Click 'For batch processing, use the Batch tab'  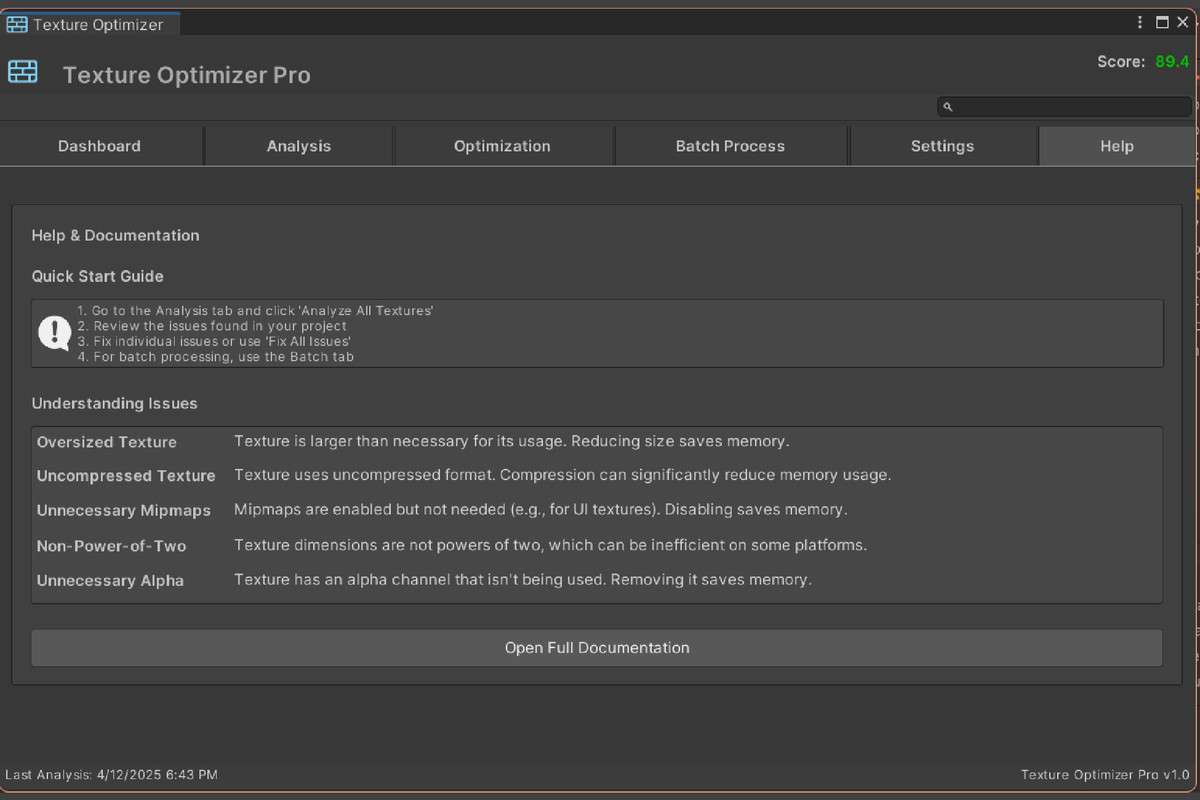tap(216, 356)
